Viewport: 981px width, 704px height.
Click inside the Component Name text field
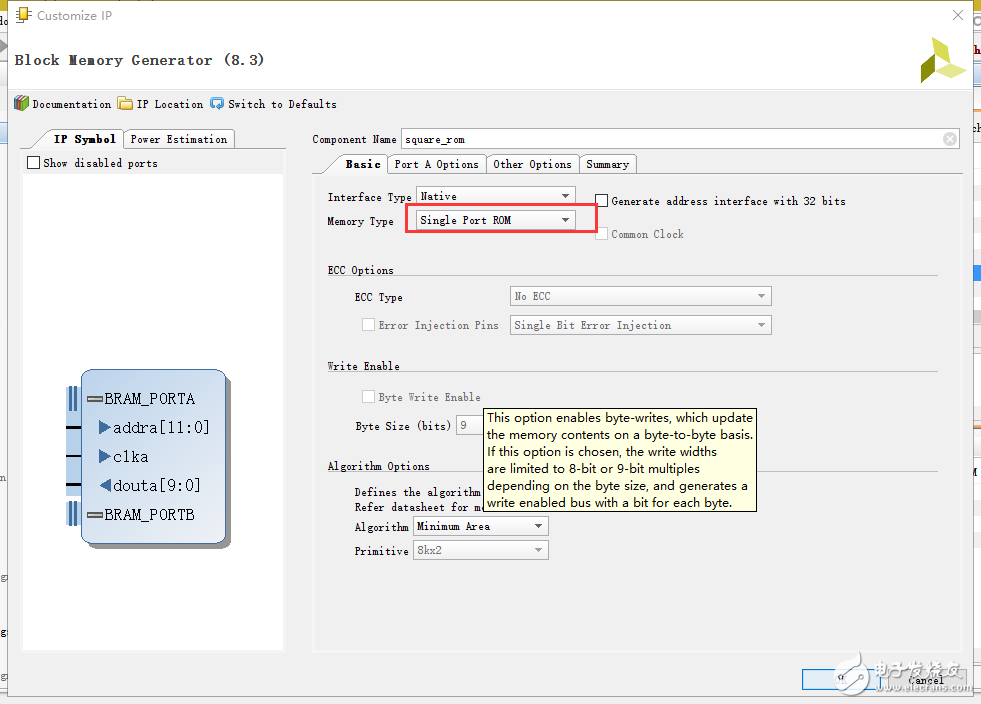pos(670,139)
